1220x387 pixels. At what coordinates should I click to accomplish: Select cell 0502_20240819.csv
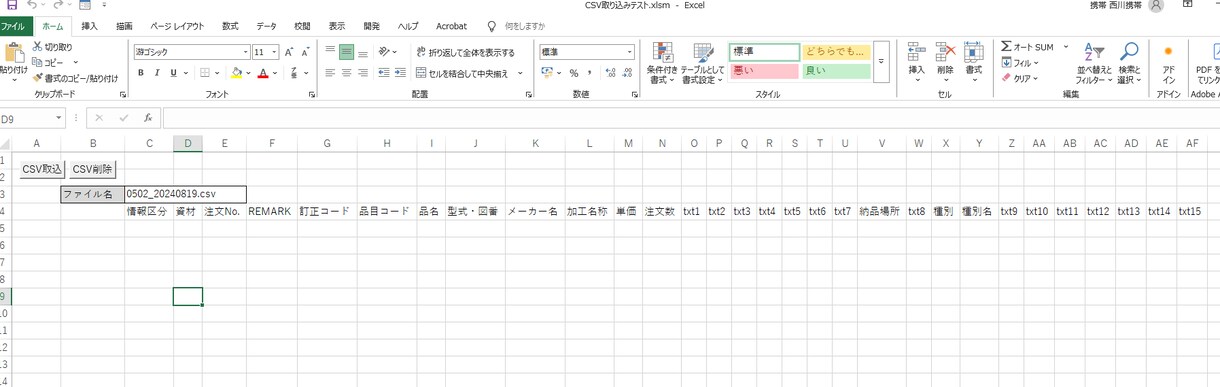click(184, 194)
